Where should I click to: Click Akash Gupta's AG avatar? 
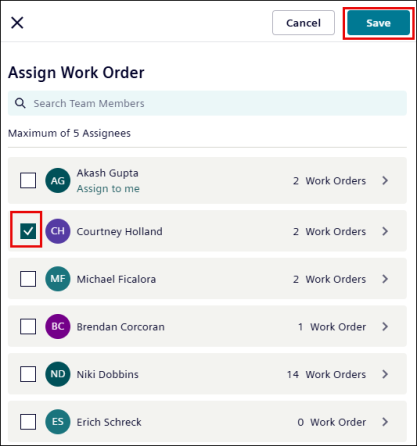(x=58, y=181)
